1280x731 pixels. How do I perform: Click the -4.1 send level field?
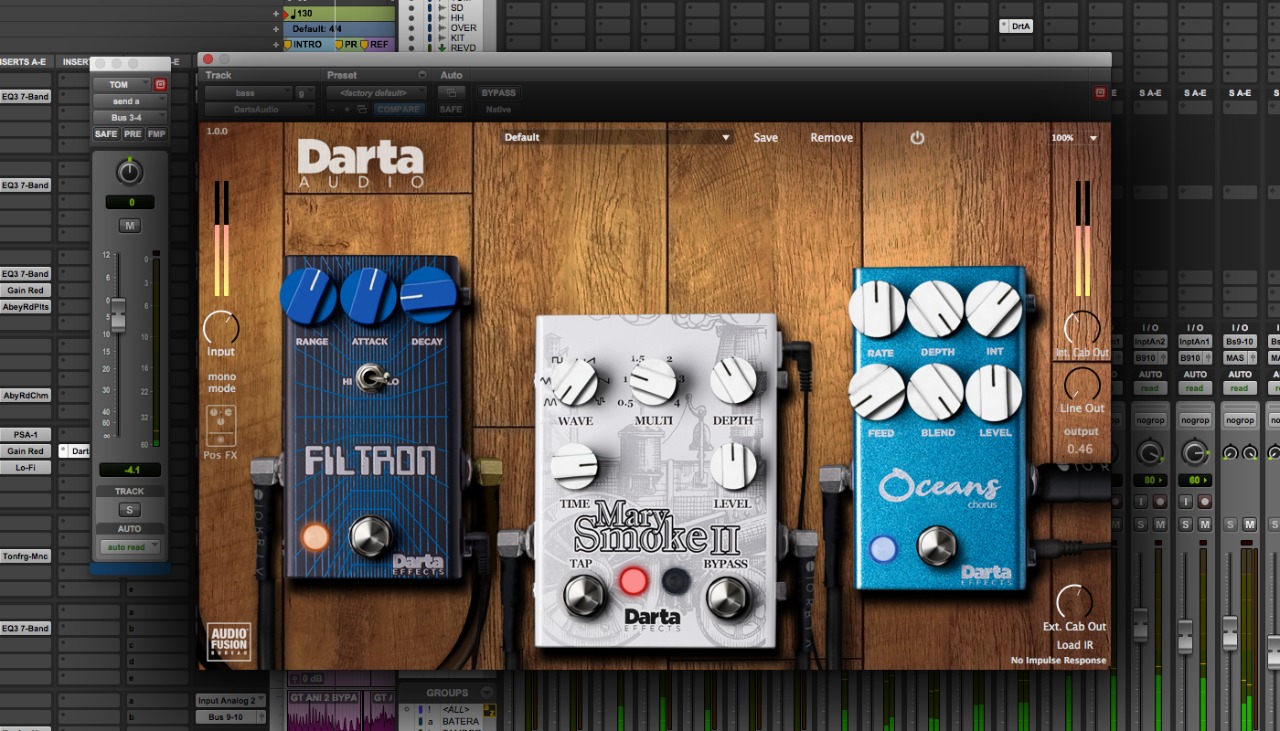(x=130, y=470)
